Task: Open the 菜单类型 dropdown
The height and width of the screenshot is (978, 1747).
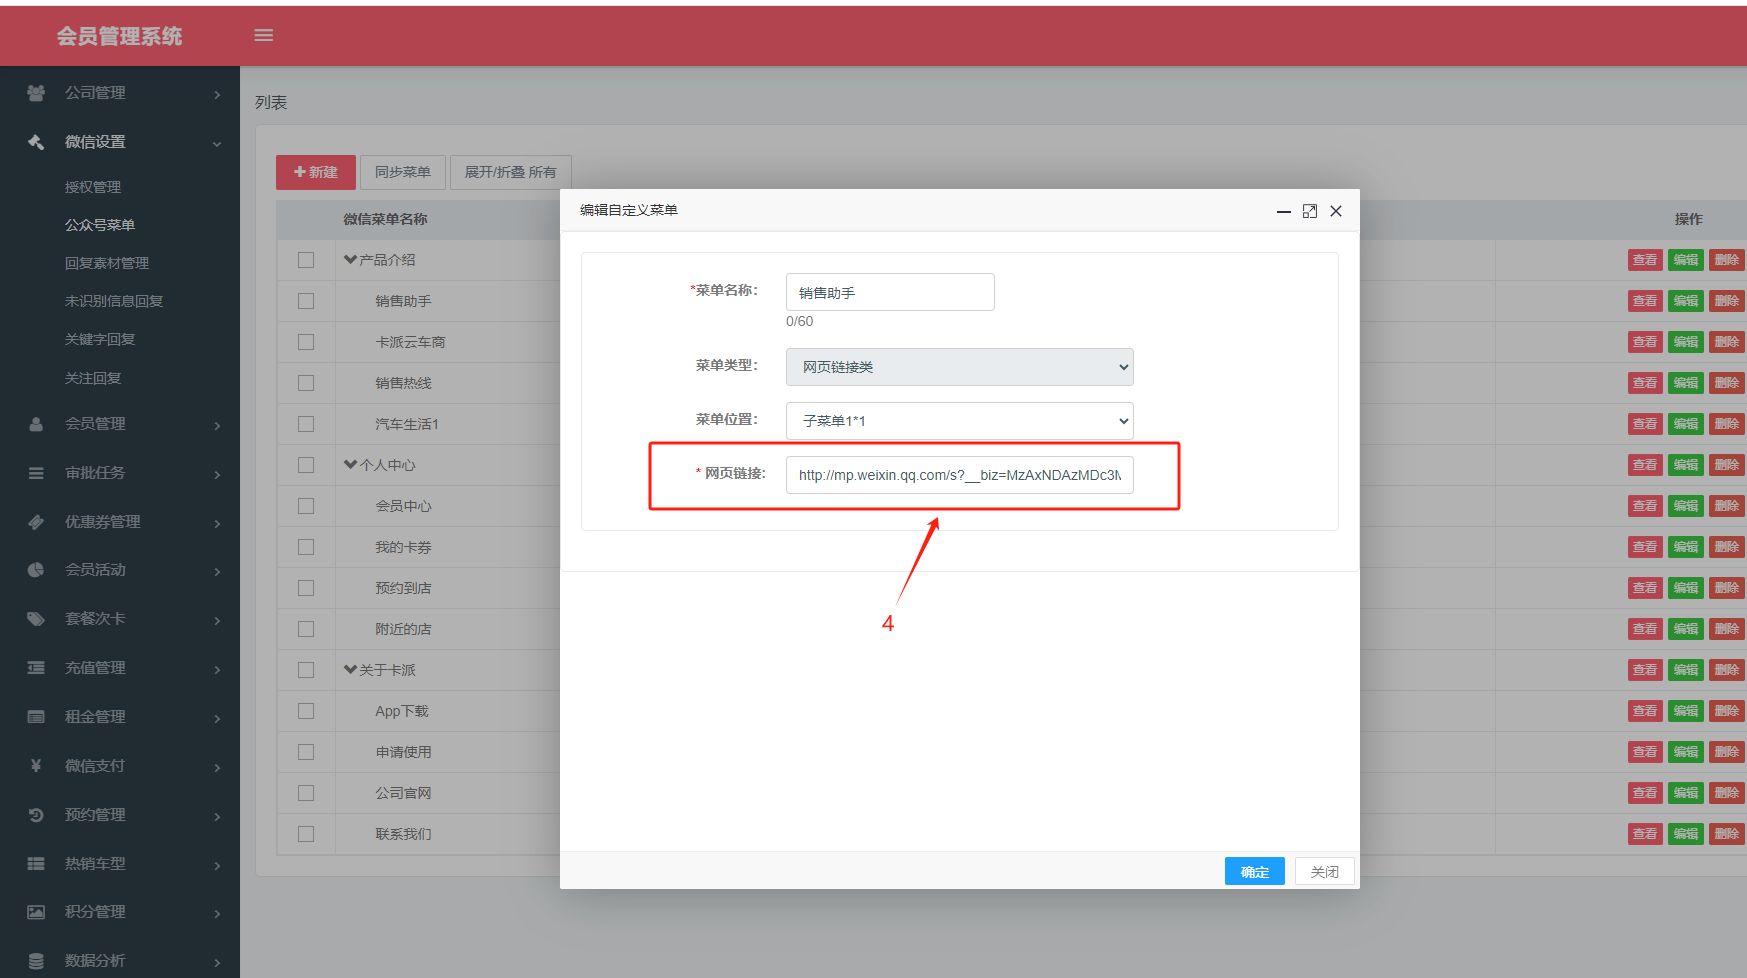Action: point(959,367)
